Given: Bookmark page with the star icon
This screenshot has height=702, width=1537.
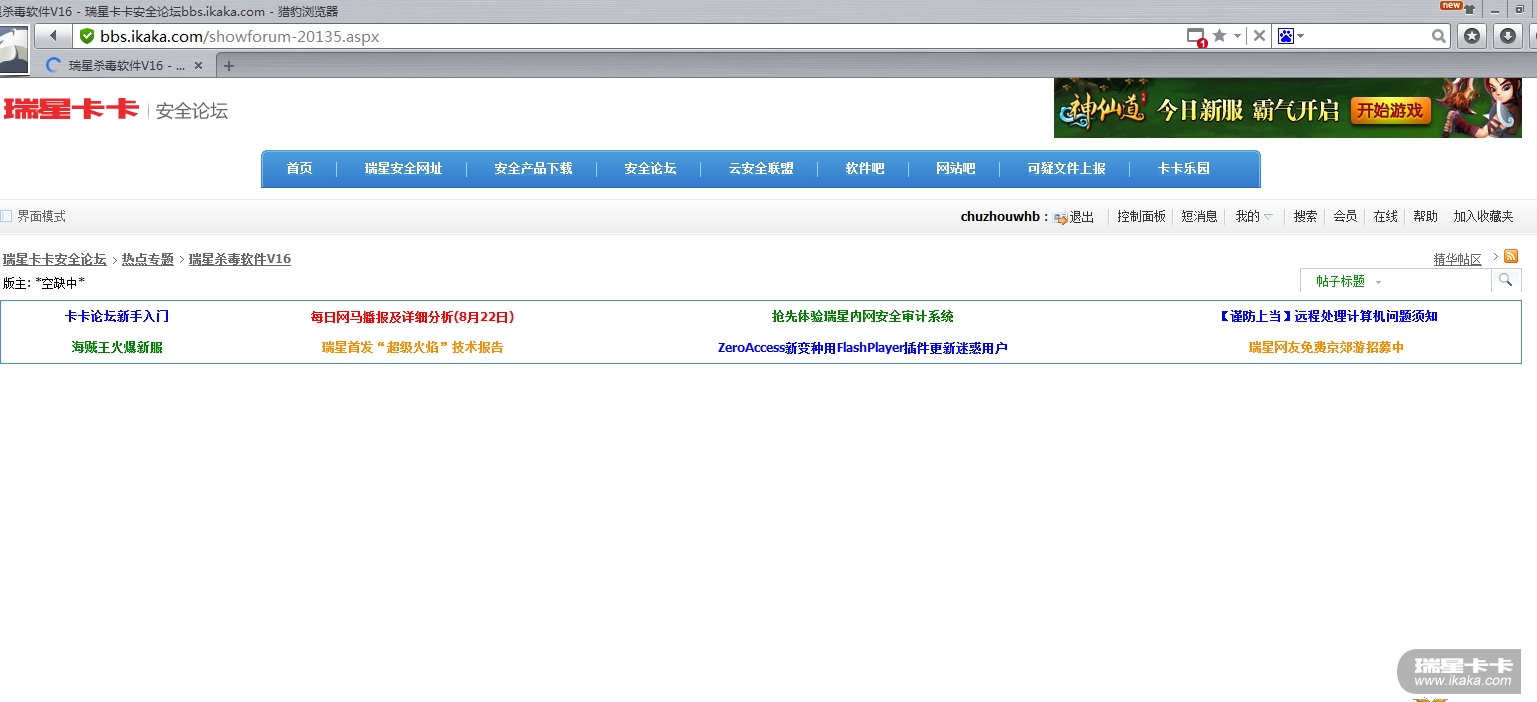Looking at the screenshot, I should point(1219,36).
